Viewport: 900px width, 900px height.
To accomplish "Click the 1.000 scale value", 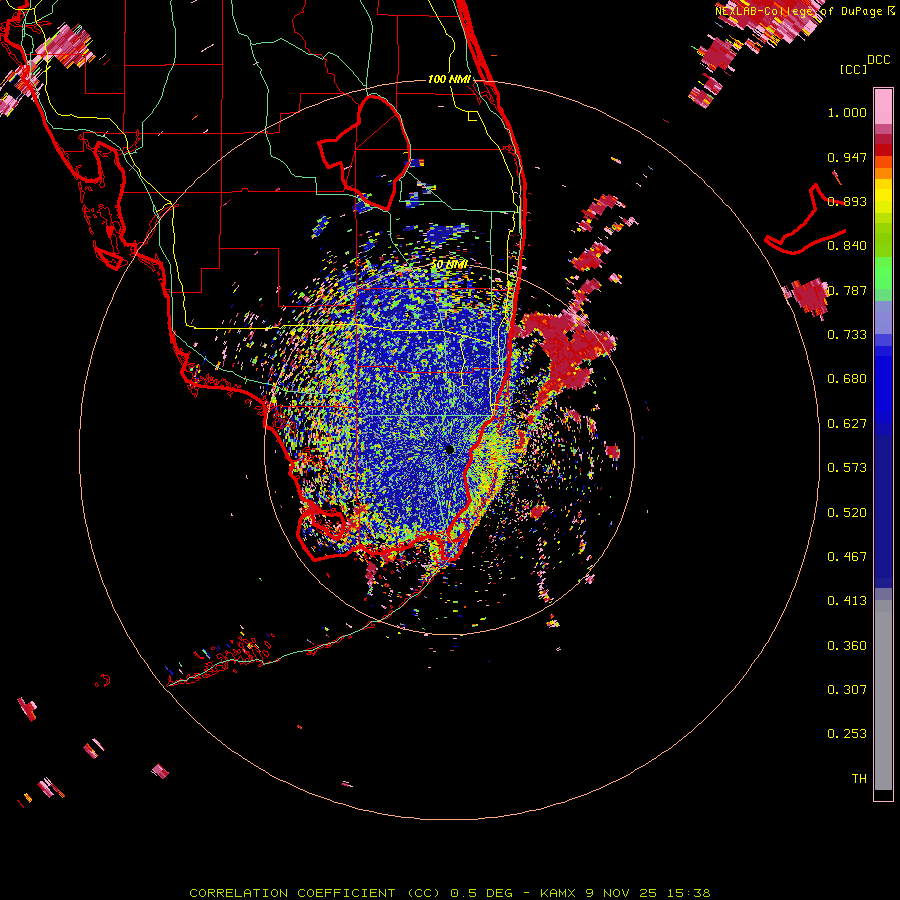I will [847, 112].
